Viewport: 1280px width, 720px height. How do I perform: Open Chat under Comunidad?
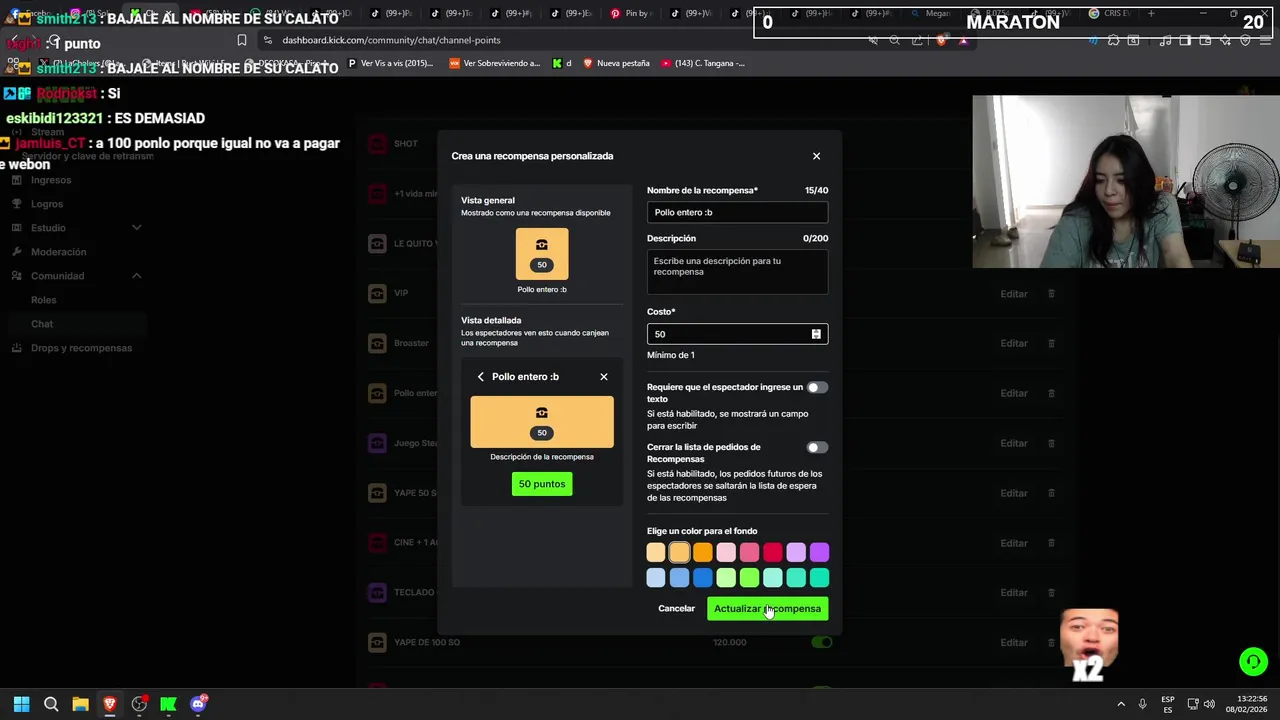[42, 324]
